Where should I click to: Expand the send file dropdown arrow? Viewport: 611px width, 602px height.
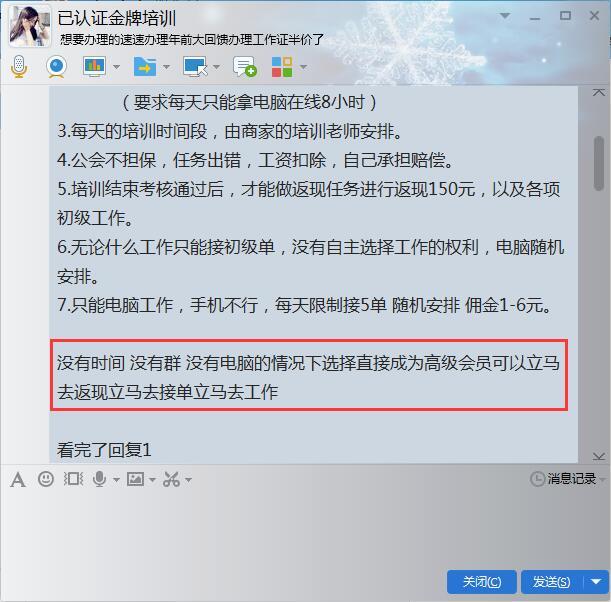tap(166, 67)
